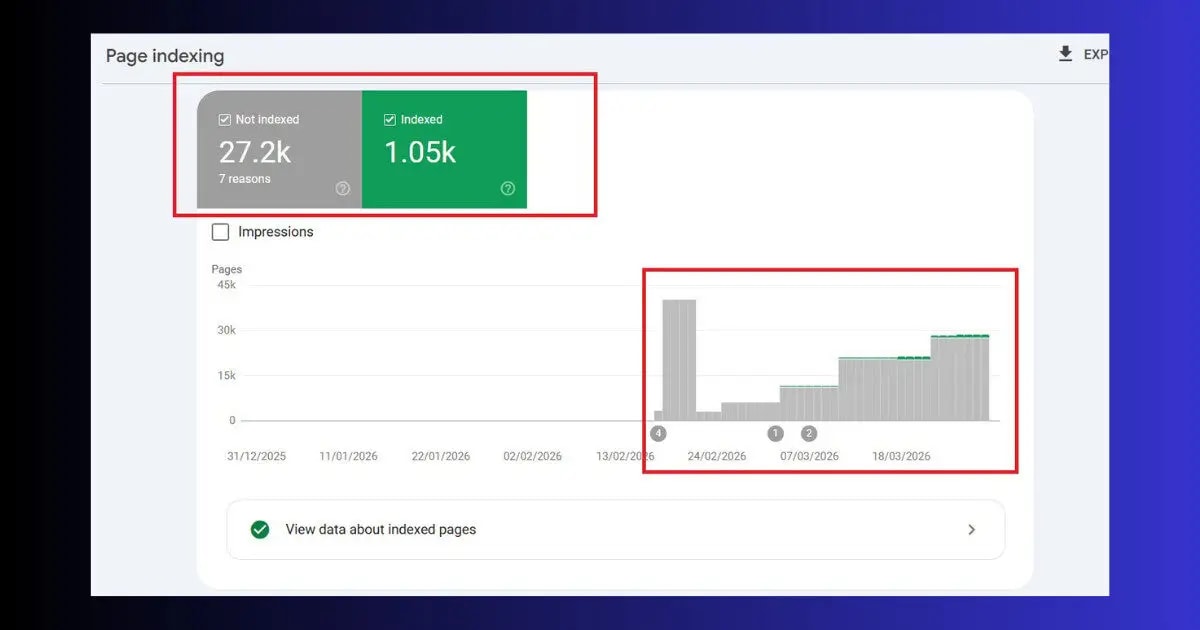This screenshot has height=630, width=1200.
Task: Switch to the Indexed metric card
Action: [x=445, y=150]
